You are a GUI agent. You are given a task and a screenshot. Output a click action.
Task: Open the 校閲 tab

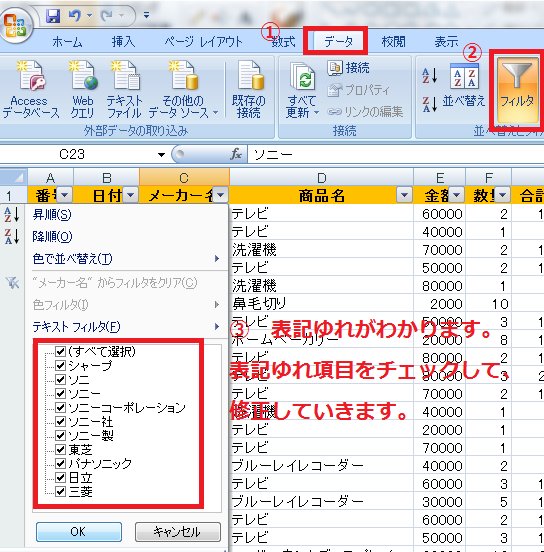[394, 42]
